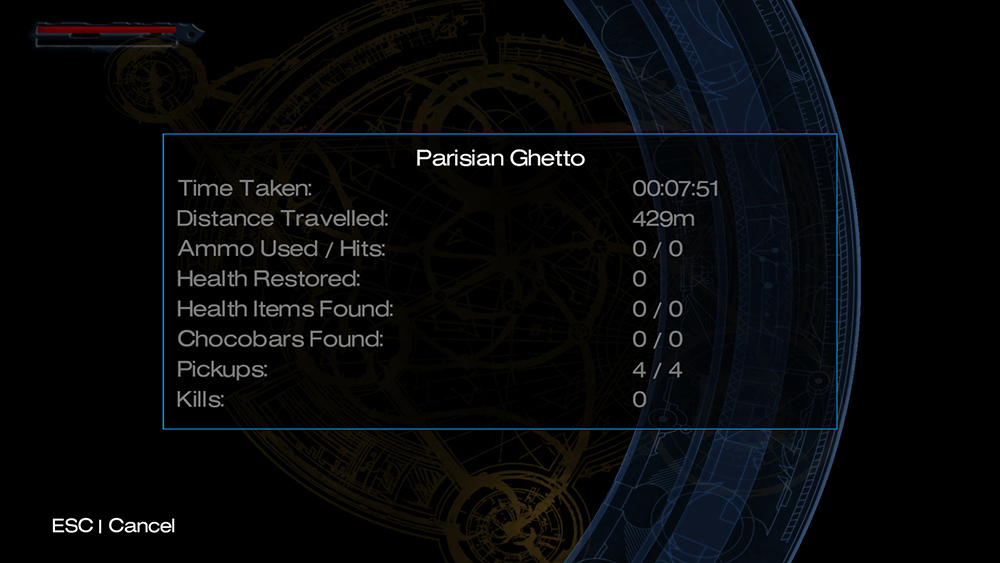Click the 4 / 4 pickups value
The height and width of the screenshot is (563, 1000).
(x=657, y=369)
